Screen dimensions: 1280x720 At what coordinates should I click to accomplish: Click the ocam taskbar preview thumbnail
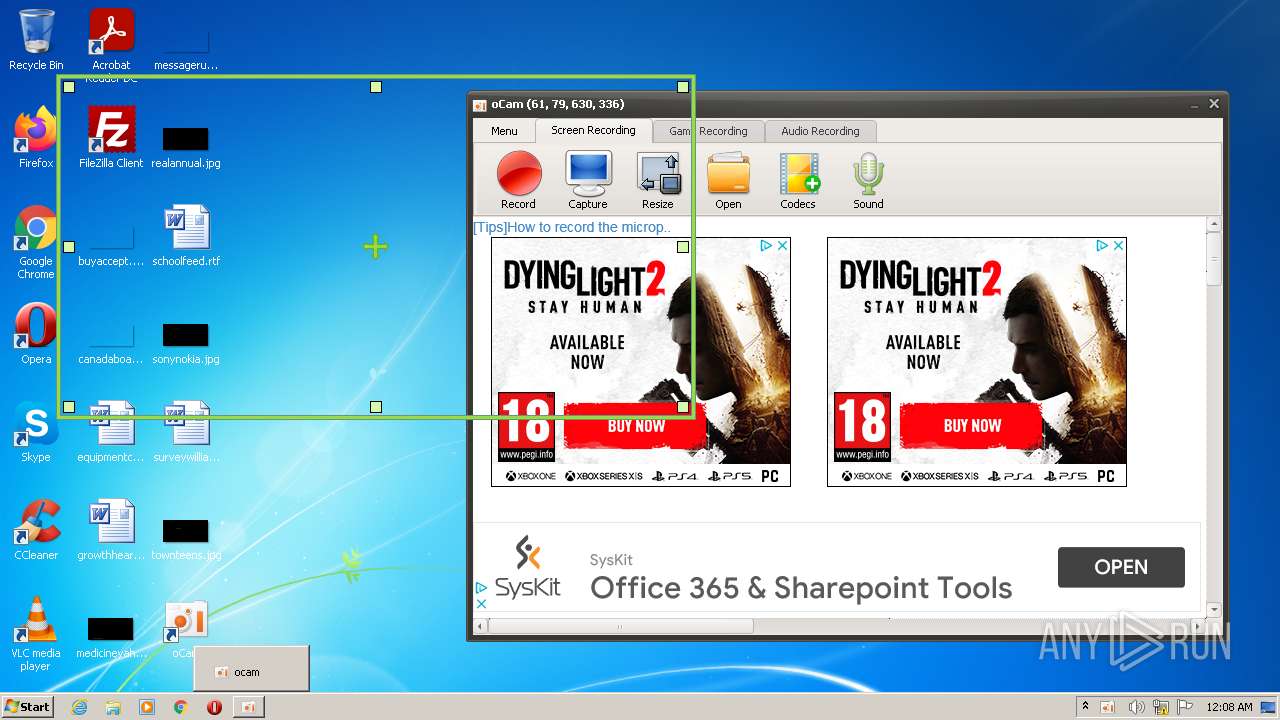coord(251,669)
